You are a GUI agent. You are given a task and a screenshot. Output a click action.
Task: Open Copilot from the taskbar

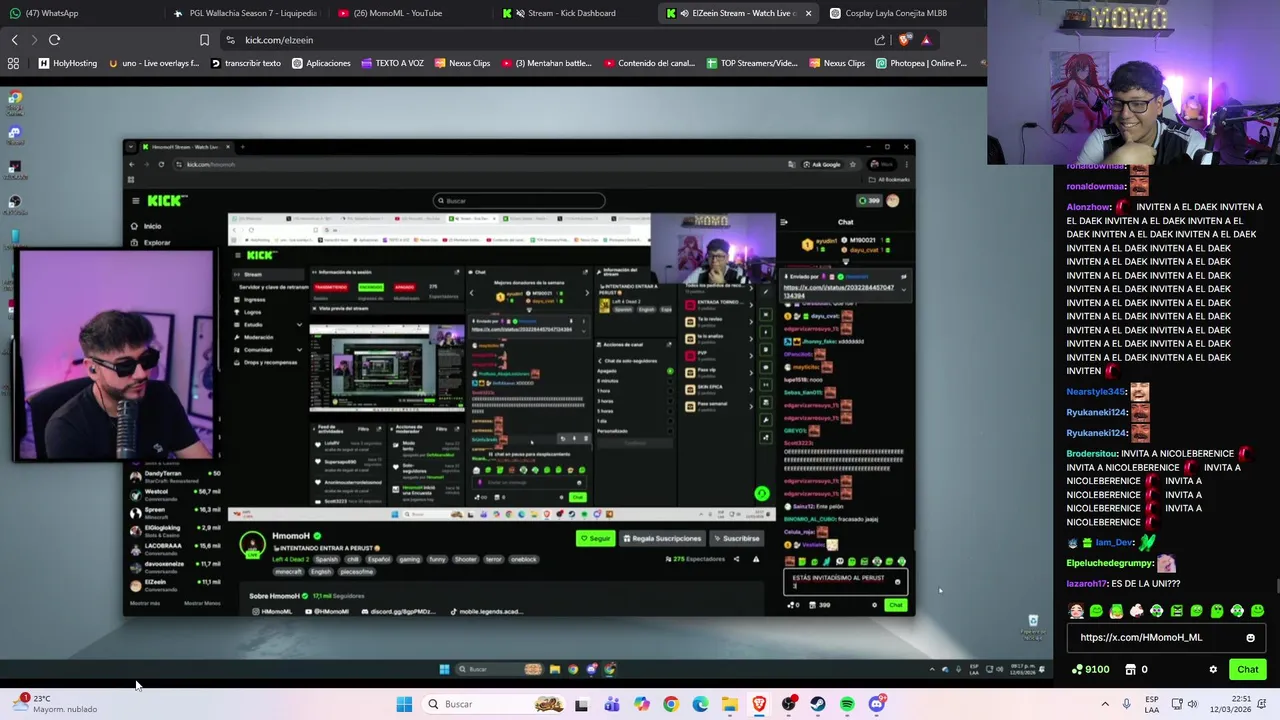click(x=641, y=704)
